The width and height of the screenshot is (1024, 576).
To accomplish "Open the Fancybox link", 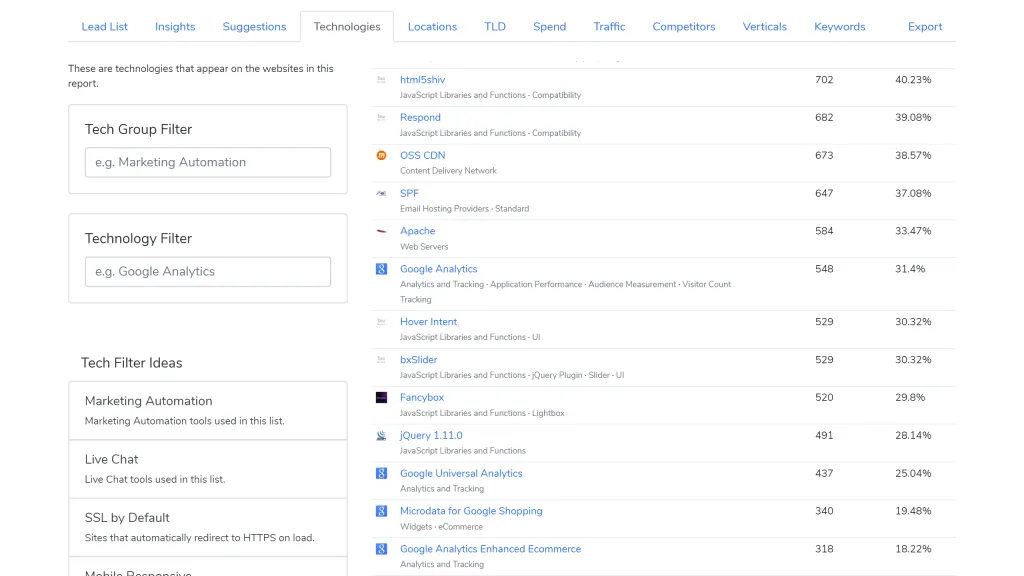I will pyautogui.click(x=422, y=398).
